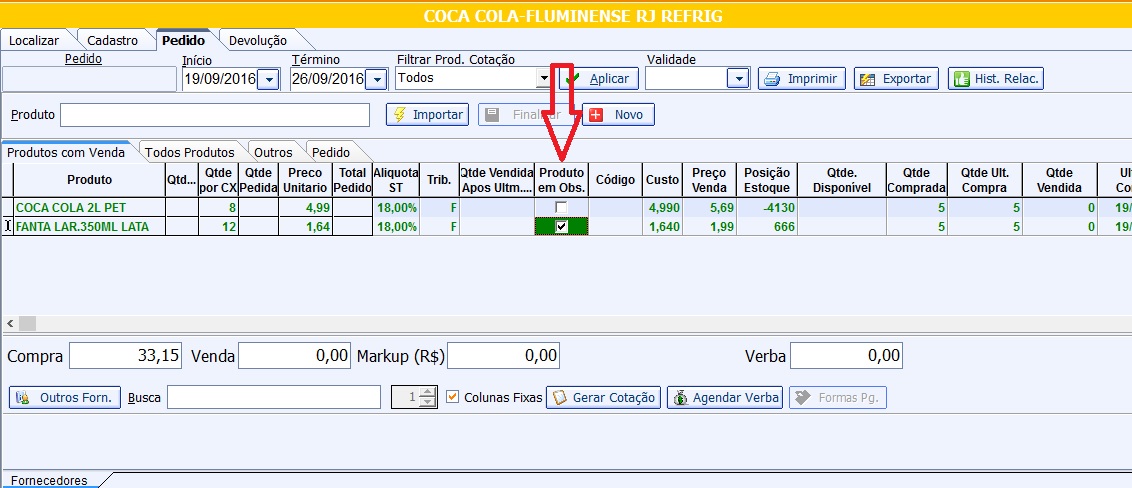This screenshot has height=488, width=1132.
Task: Uncheck Produto em Obs. for FANTA LAR.350ML LATA
Action: [x=561, y=227]
